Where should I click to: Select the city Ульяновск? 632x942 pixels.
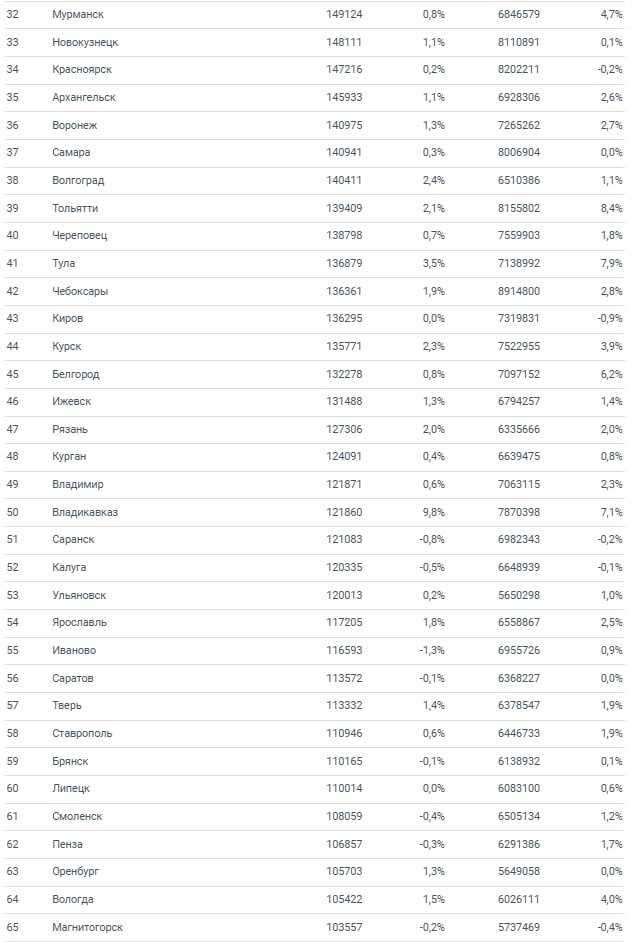79,595
